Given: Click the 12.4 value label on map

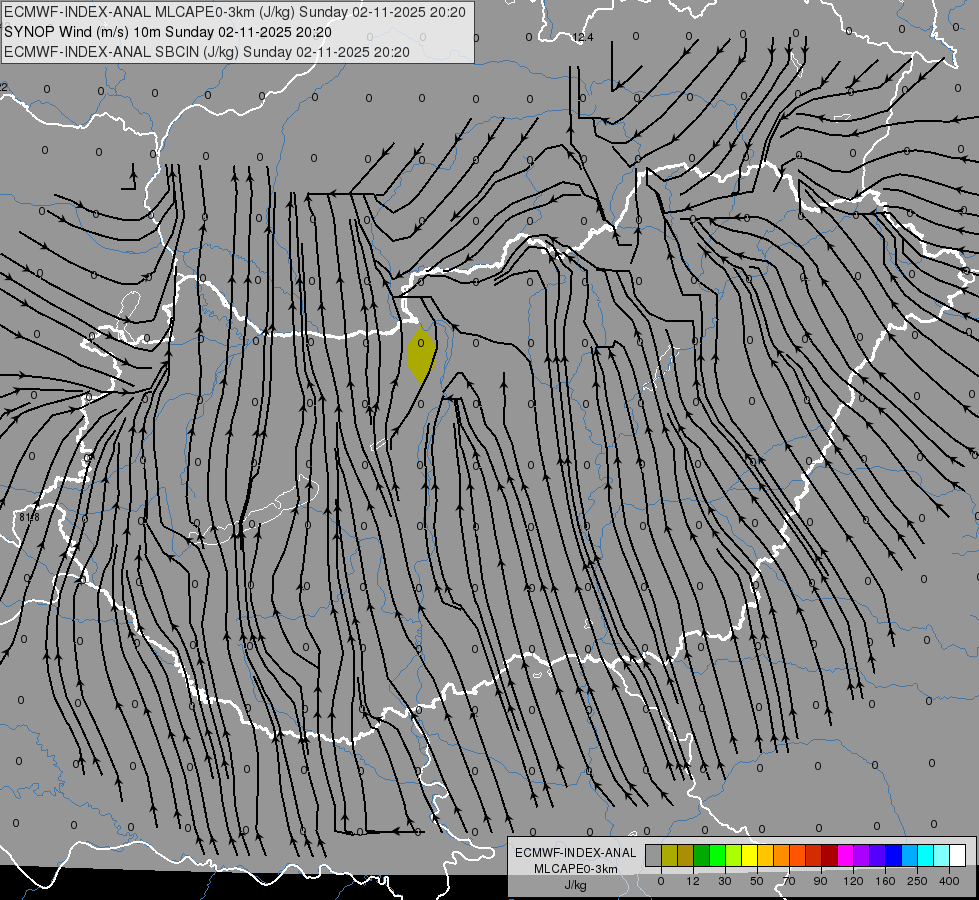Looking at the screenshot, I should pyautogui.click(x=583, y=37).
